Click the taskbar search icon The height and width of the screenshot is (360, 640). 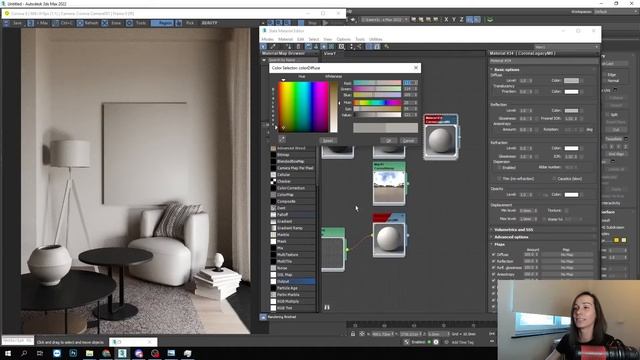coord(24,353)
